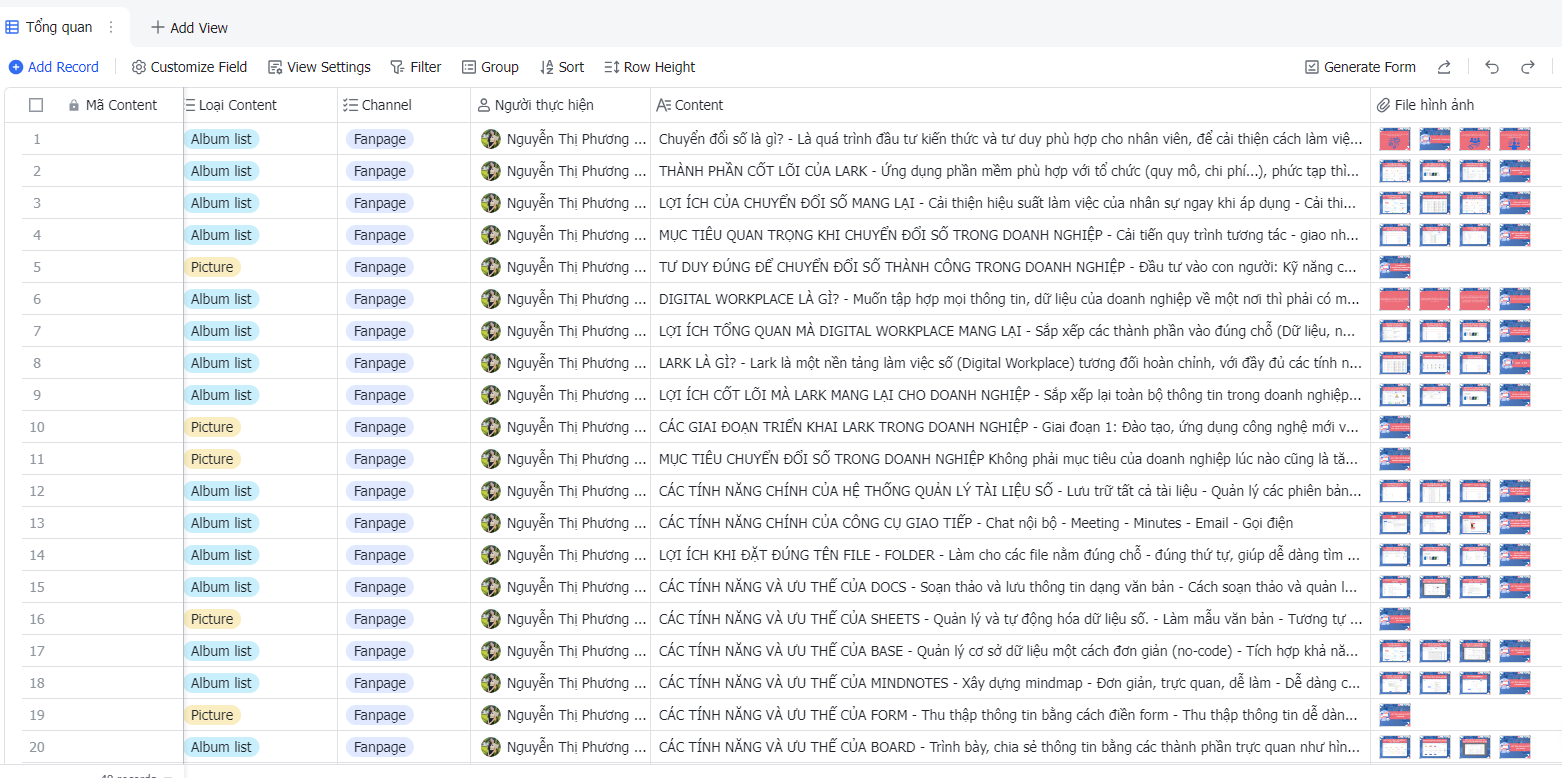Click 'CÁC TÍNH NĂNG CHÍNH CỦA CÔNG CỤ GIAO TIẾP' cell
This screenshot has width=1562, height=778.
click(1011, 523)
